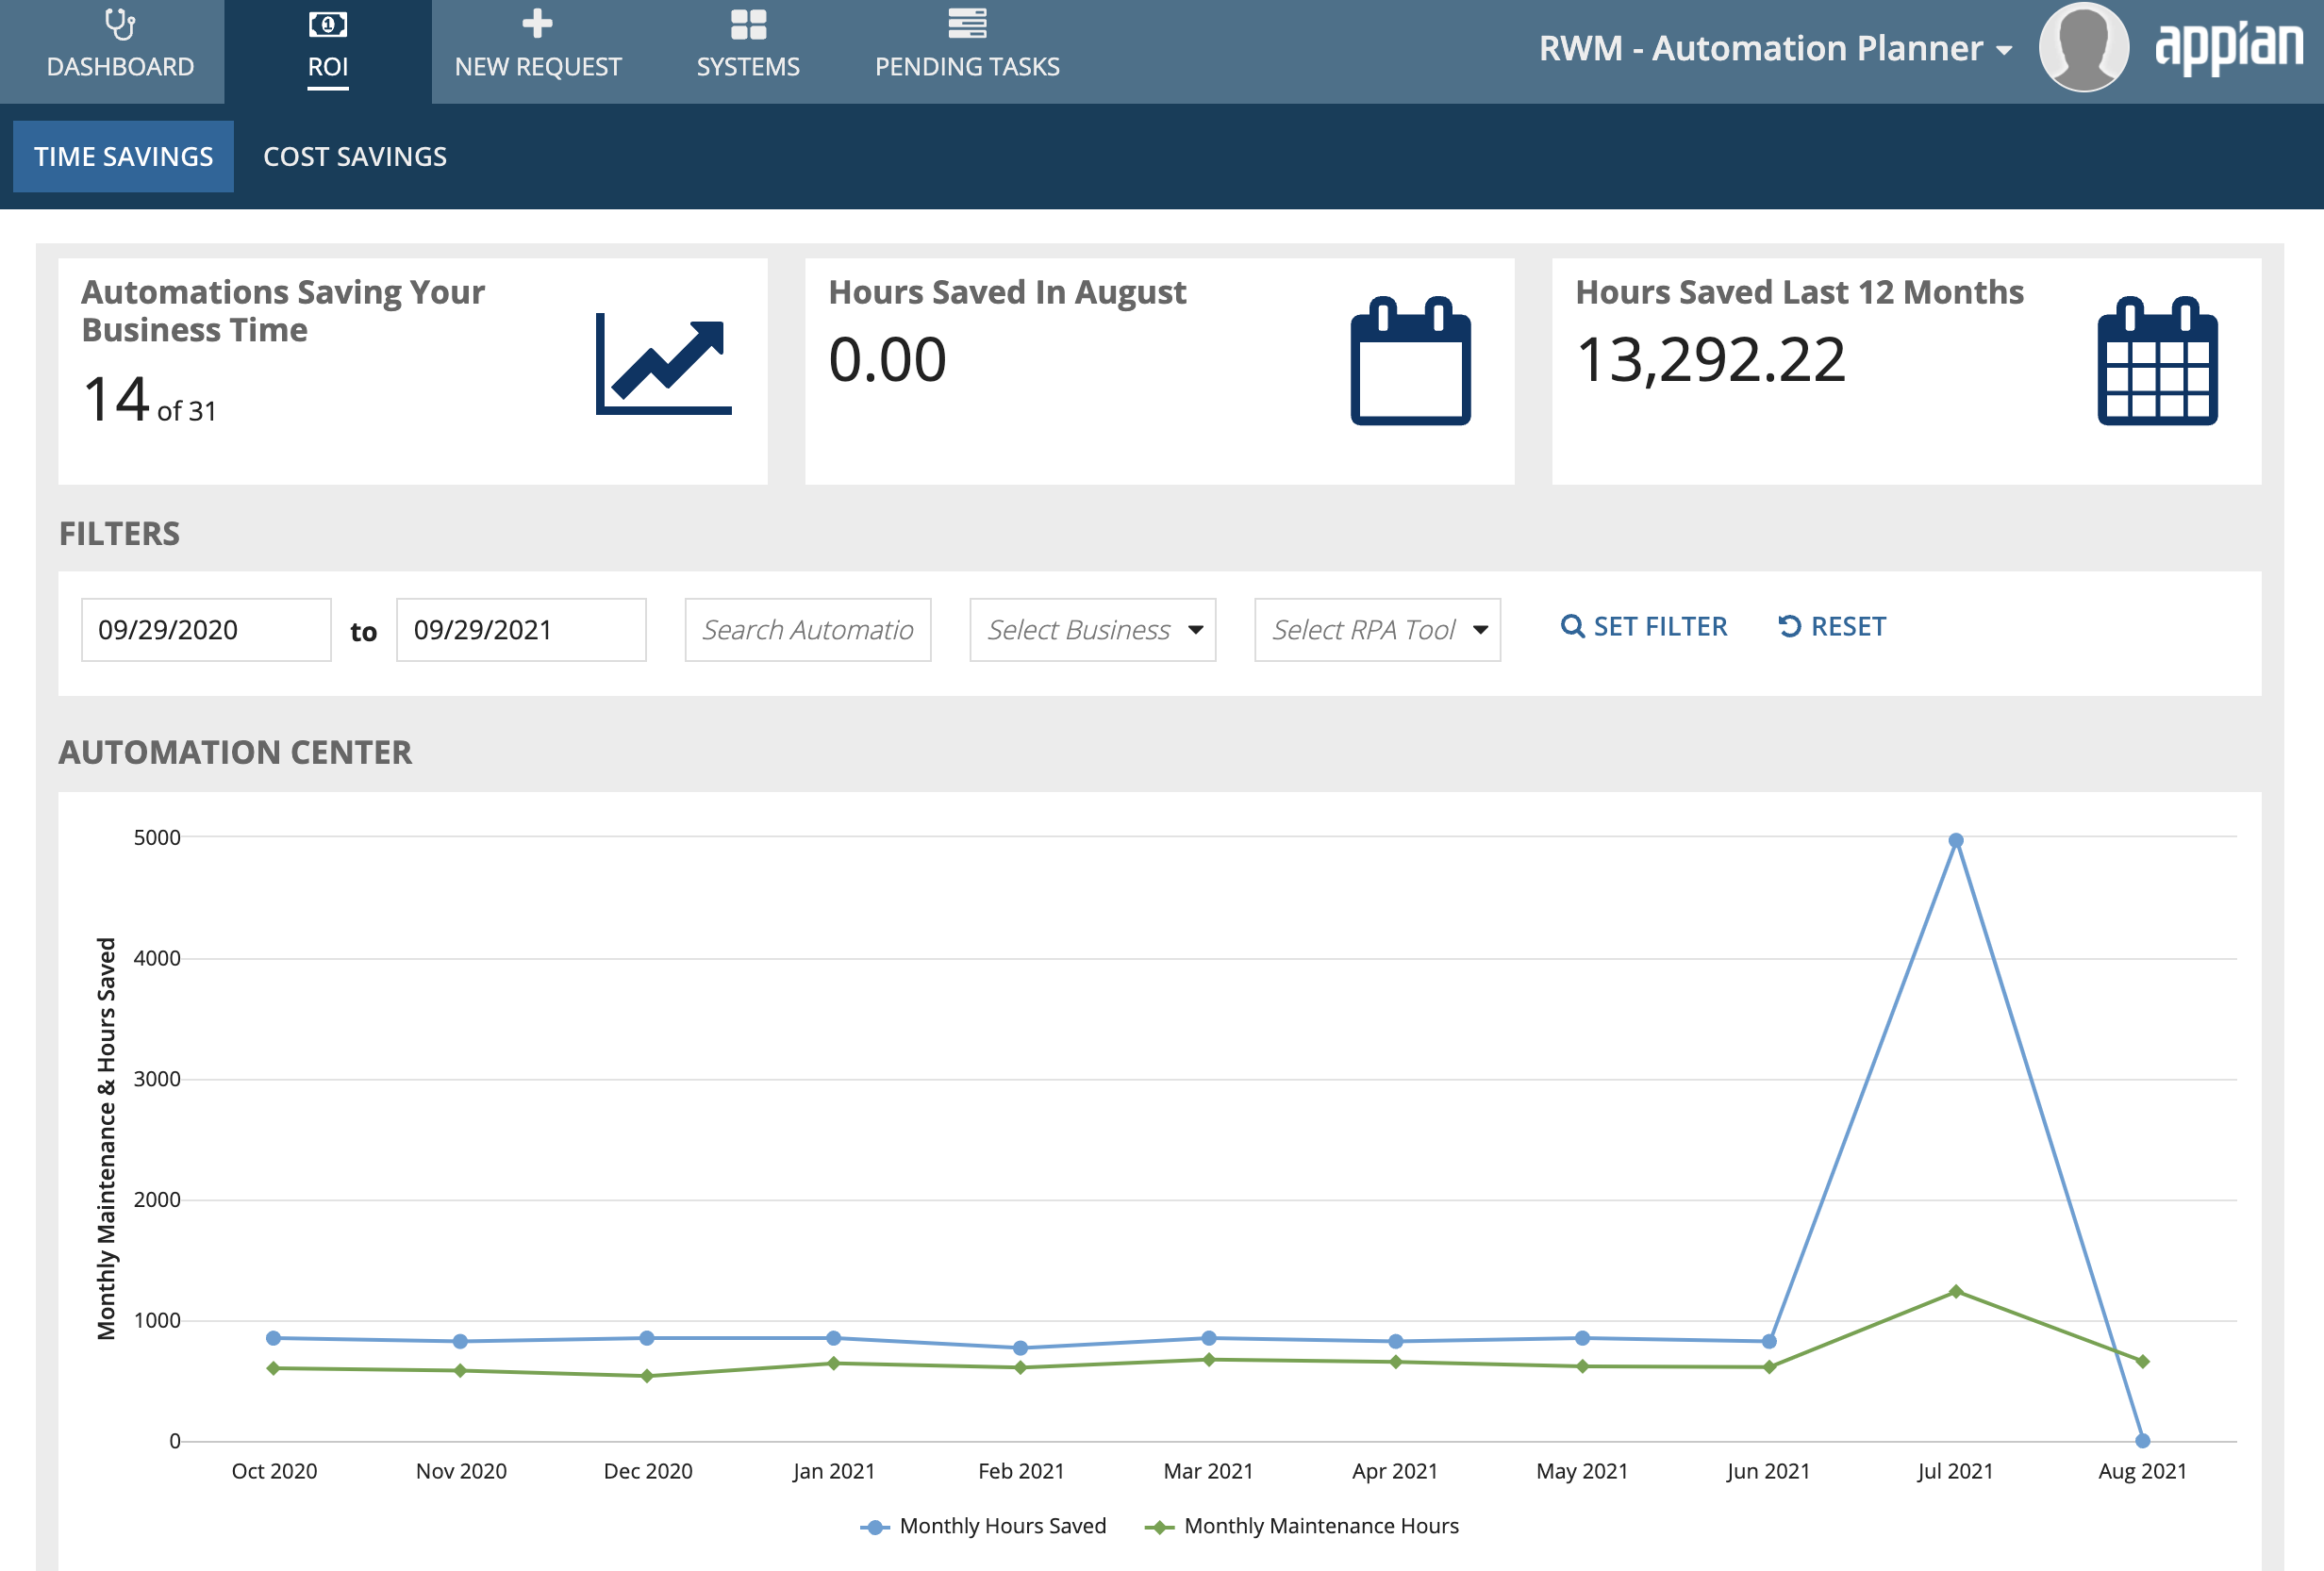The height and width of the screenshot is (1571, 2324).
Task: Click the Hours Saved Last 12 Months title
Action: click(x=1799, y=292)
